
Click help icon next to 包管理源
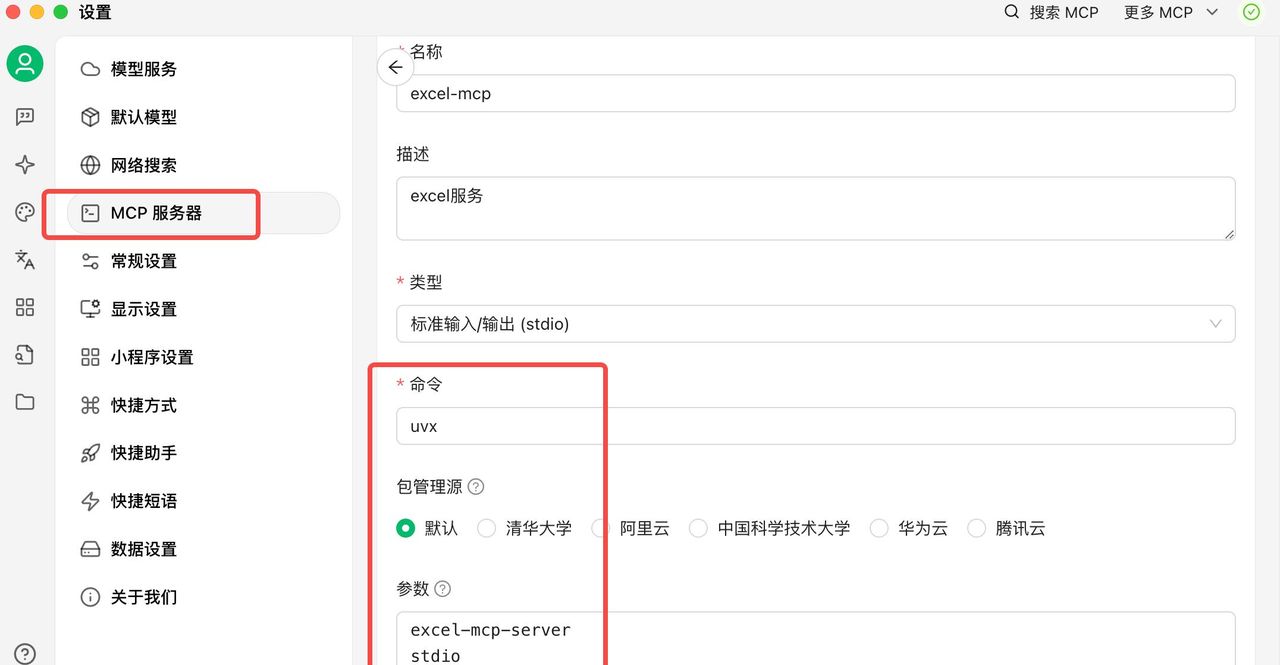tap(476, 487)
